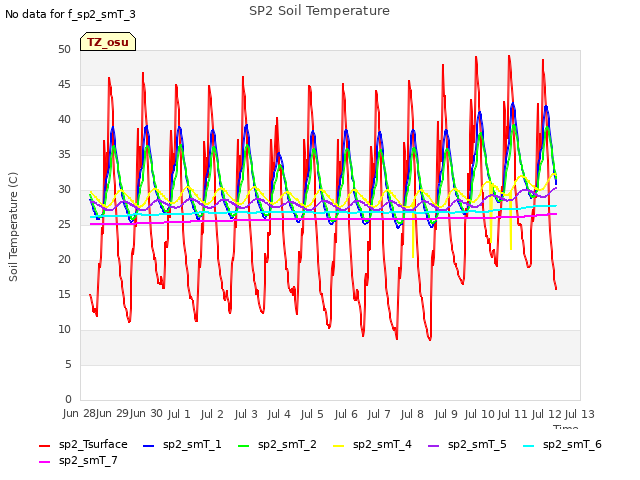Click the 5 y-axis tick label

click(x=68, y=364)
